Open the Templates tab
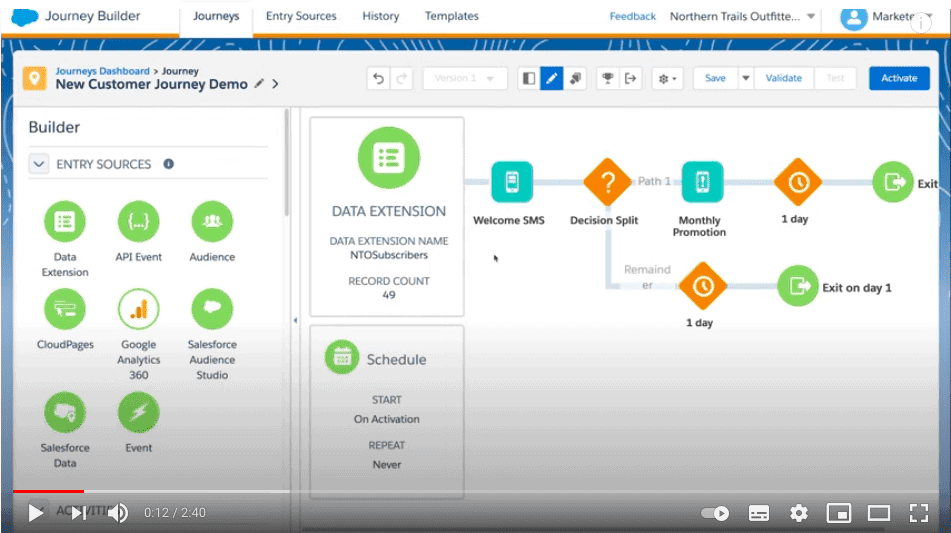This screenshot has width=951, height=533. tap(451, 16)
